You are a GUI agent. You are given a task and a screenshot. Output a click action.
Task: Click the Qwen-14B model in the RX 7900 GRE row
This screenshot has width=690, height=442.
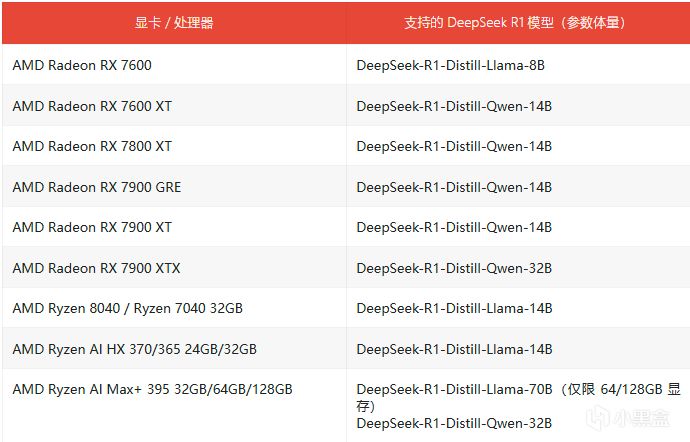[x=454, y=187]
